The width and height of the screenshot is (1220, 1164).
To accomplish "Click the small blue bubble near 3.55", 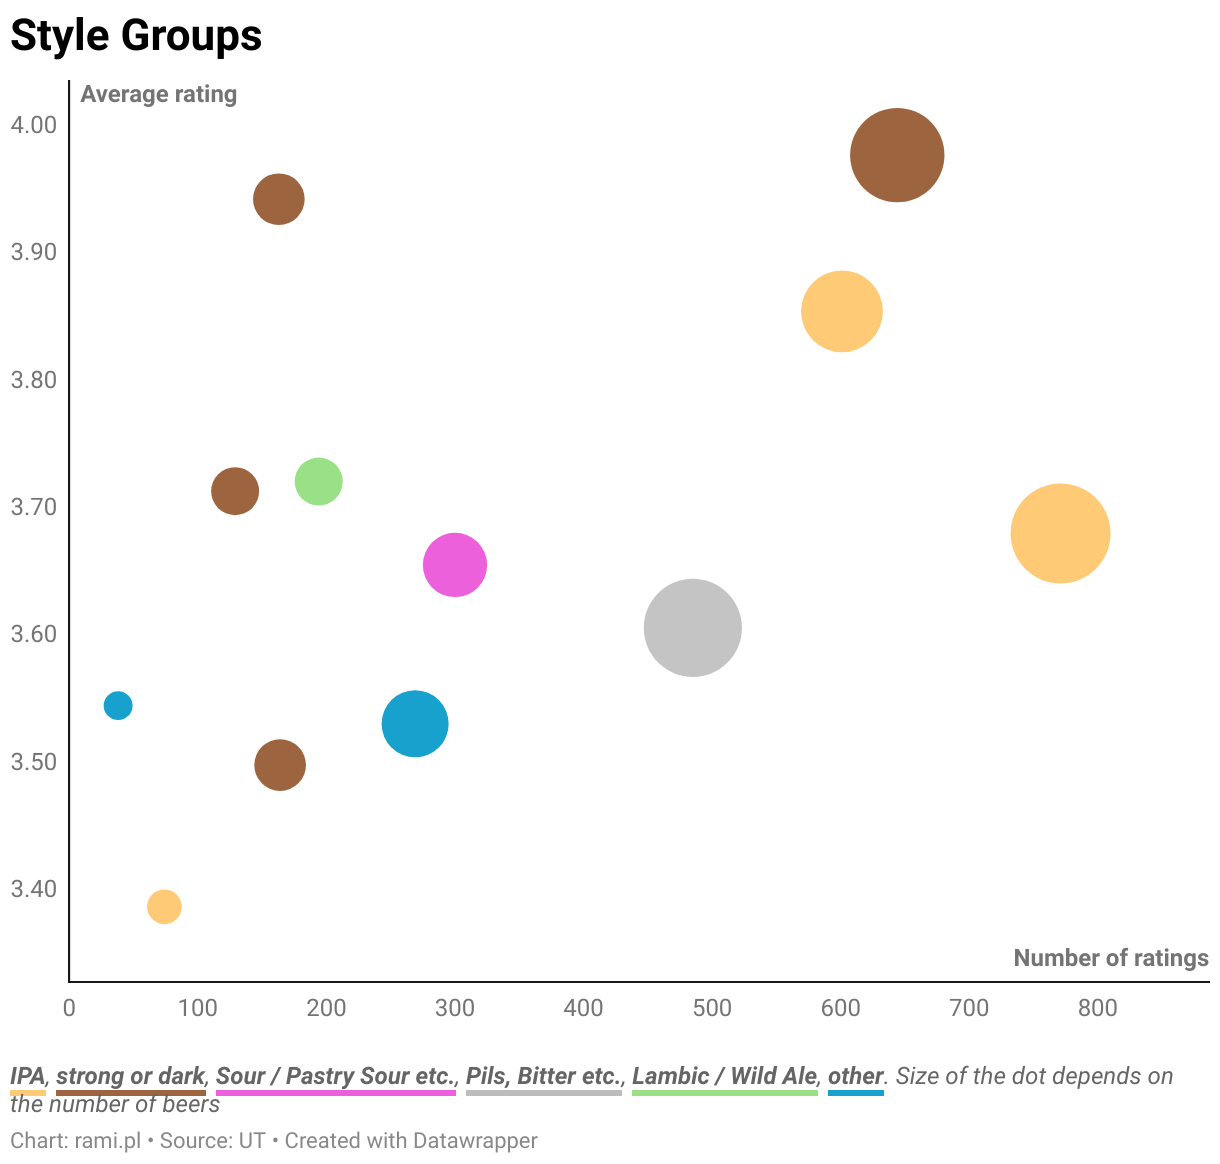I will pyautogui.click(x=118, y=705).
